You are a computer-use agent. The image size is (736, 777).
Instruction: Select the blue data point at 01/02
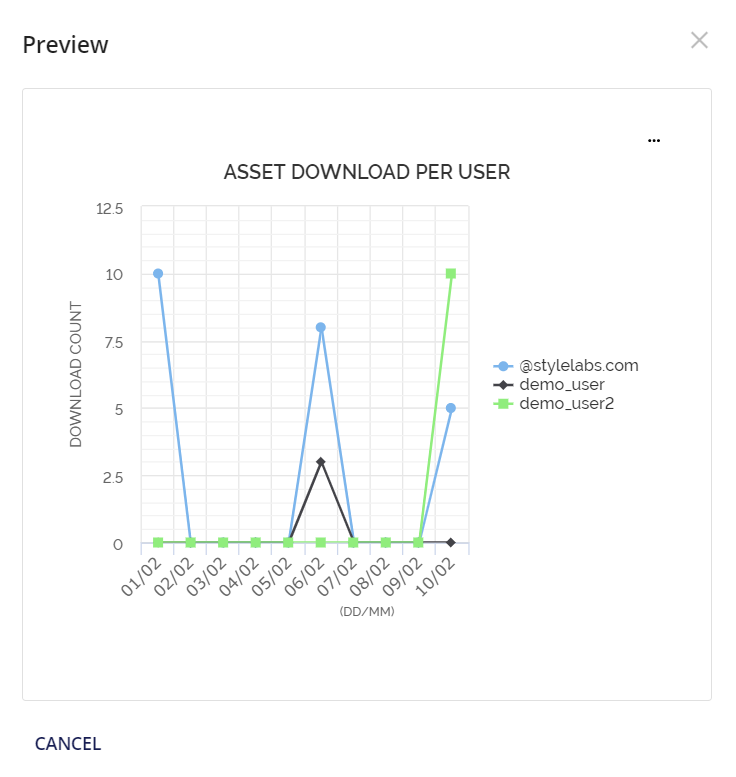tap(158, 273)
